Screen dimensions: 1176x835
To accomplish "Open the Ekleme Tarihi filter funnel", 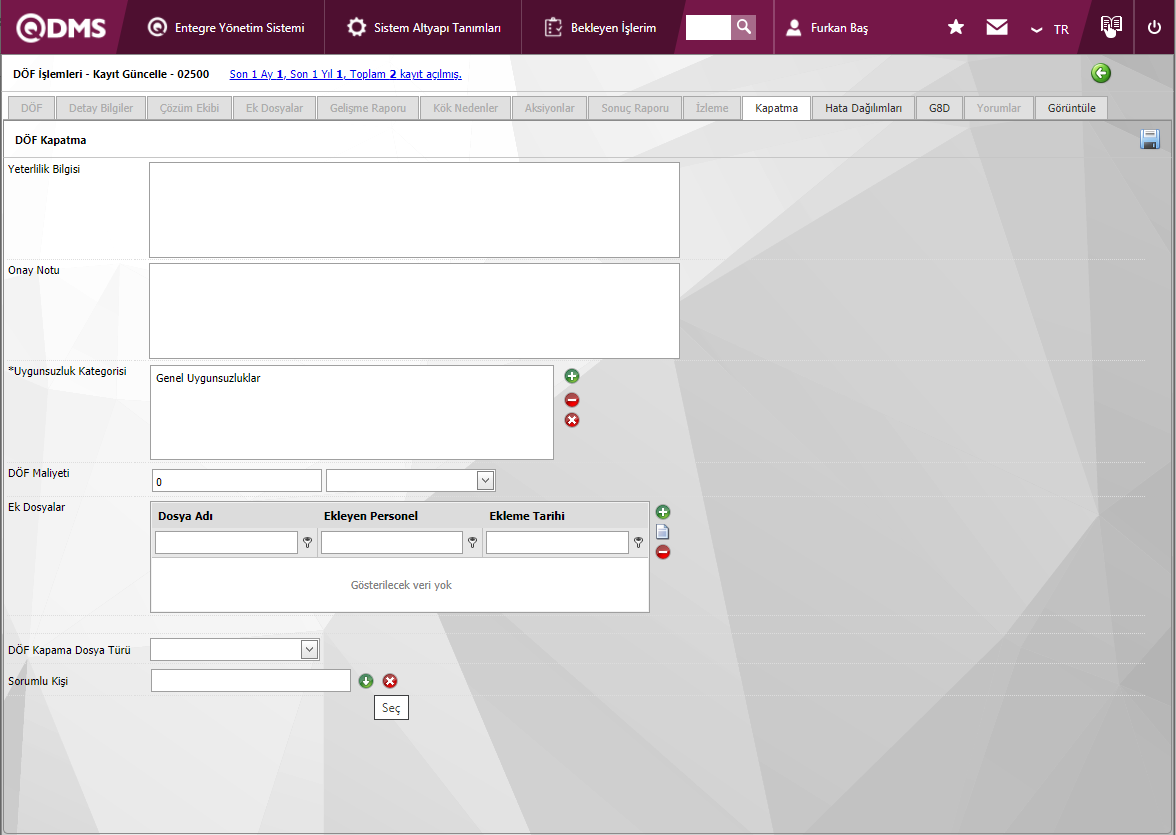I will pos(638,542).
